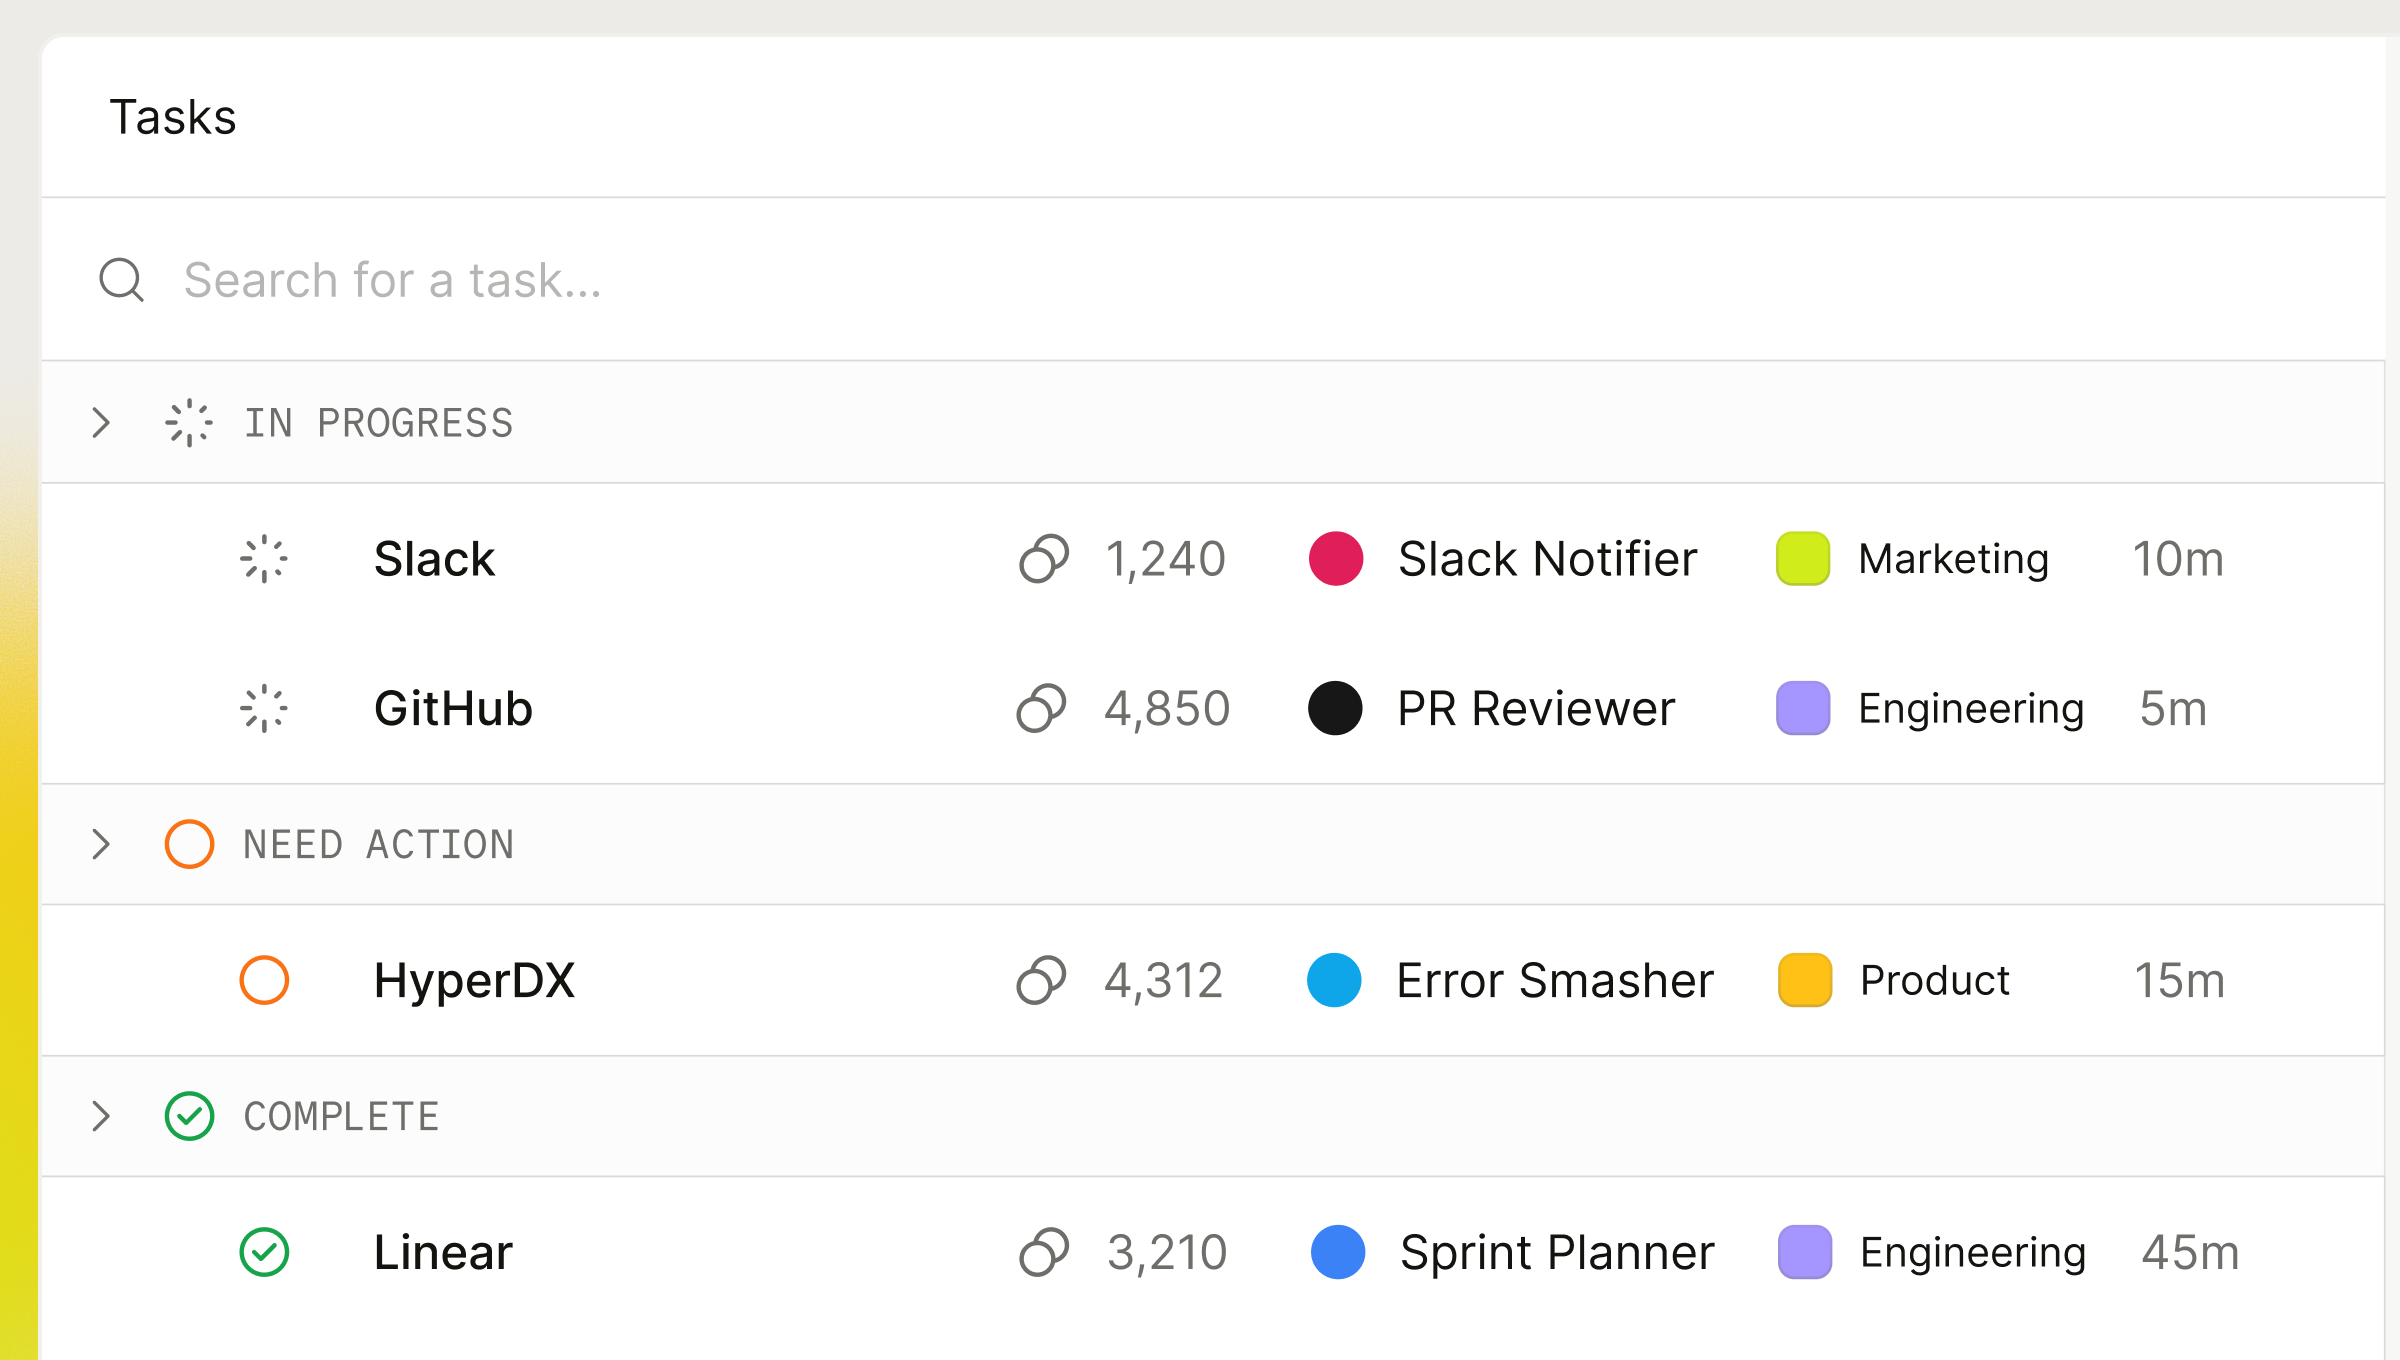Click the Slack task spinner icon
The image size is (2400, 1360).
pyautogui.click(x=264, y=559)
